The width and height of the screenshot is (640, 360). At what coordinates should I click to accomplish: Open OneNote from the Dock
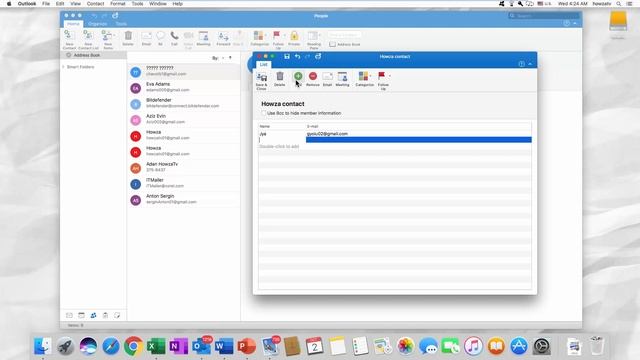pyautogui.click(x=178, y=346)
